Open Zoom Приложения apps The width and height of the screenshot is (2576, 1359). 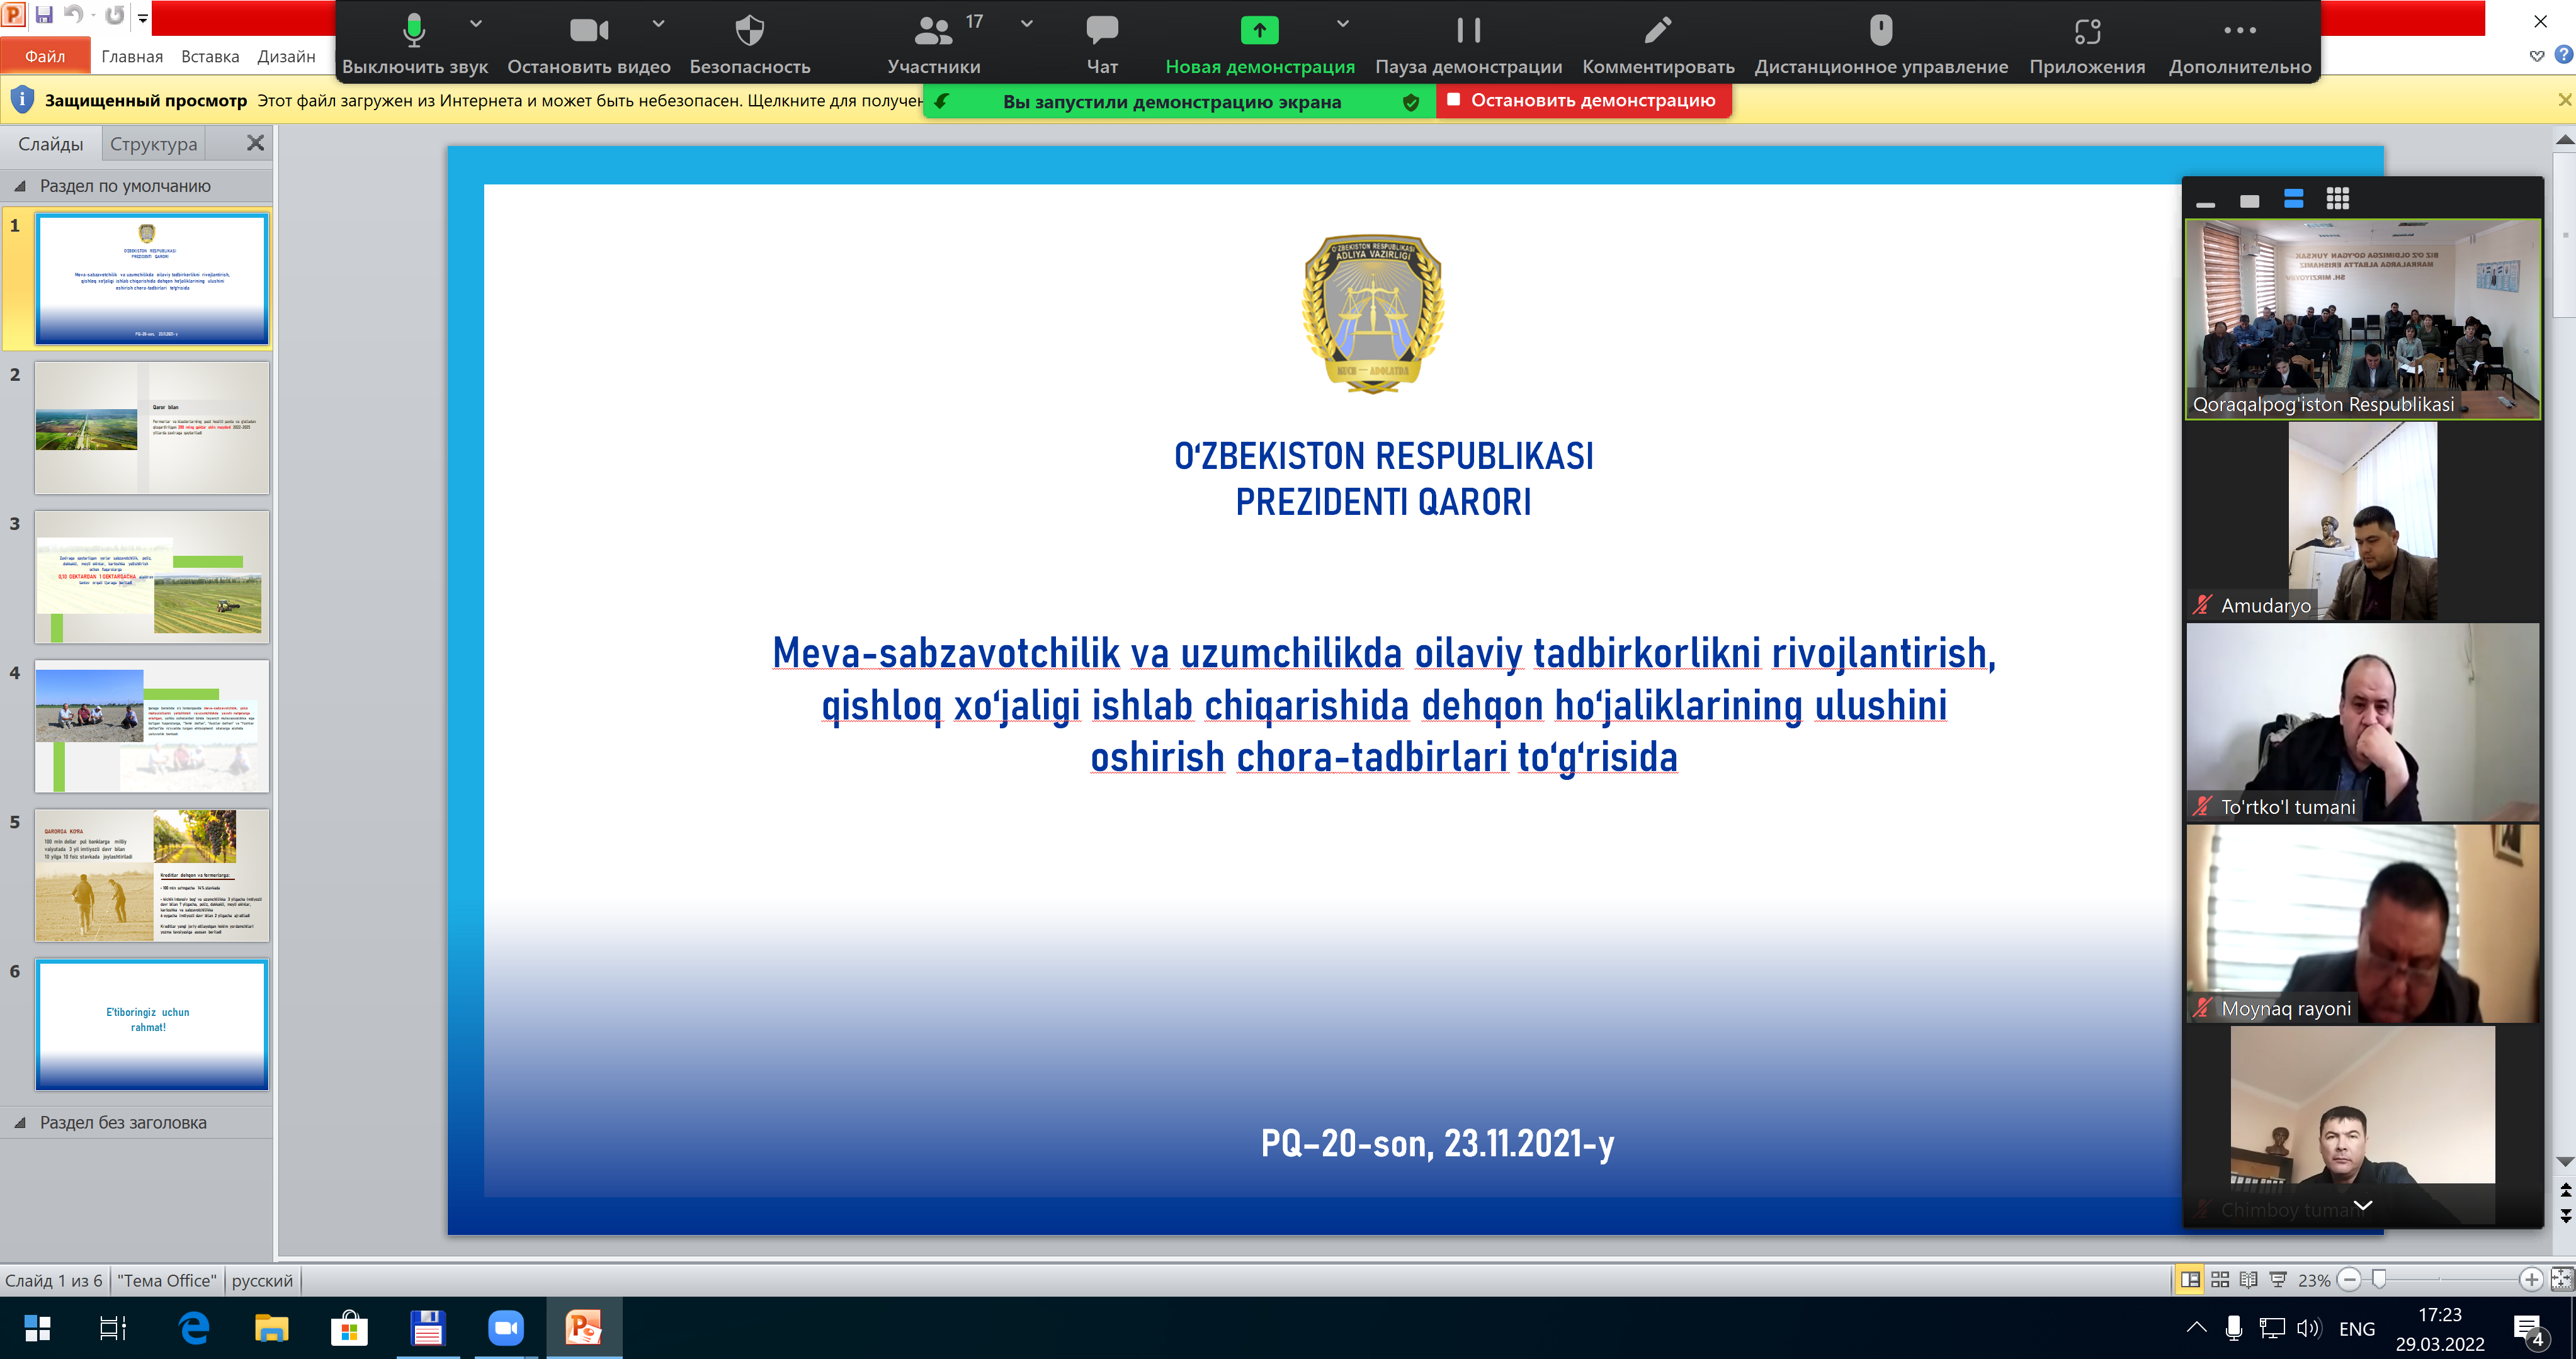point(2087,44)
